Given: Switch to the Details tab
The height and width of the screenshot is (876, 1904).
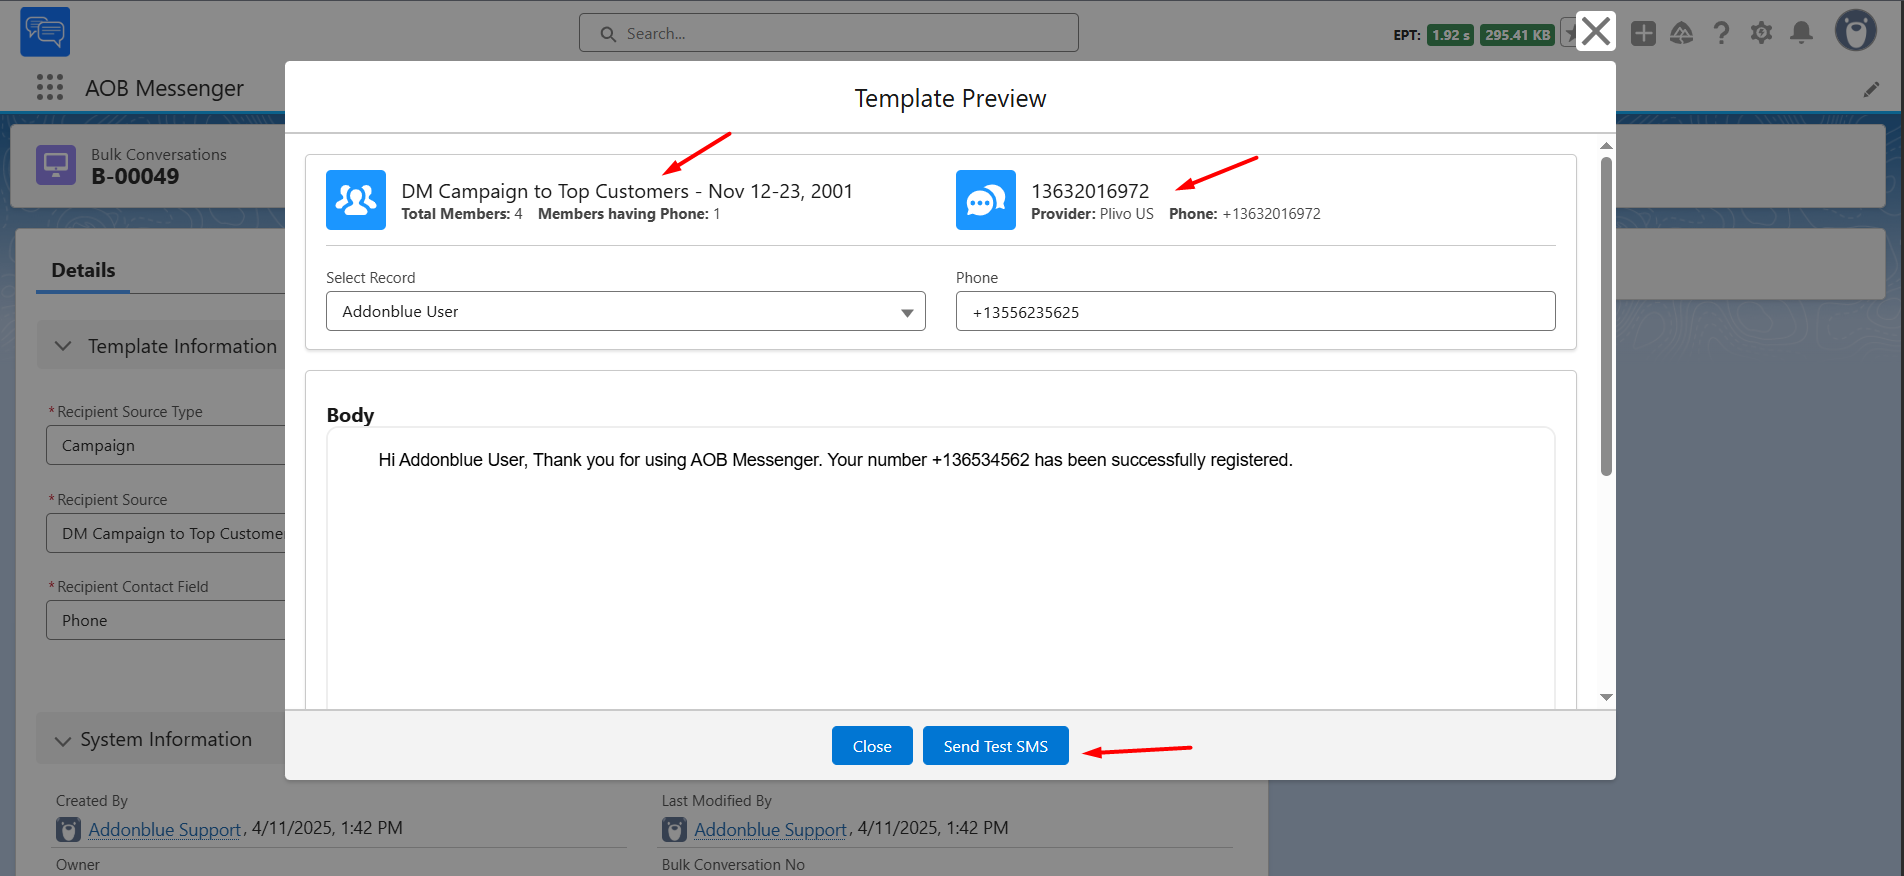Looking at the screenshot, I should coord(83,270).
